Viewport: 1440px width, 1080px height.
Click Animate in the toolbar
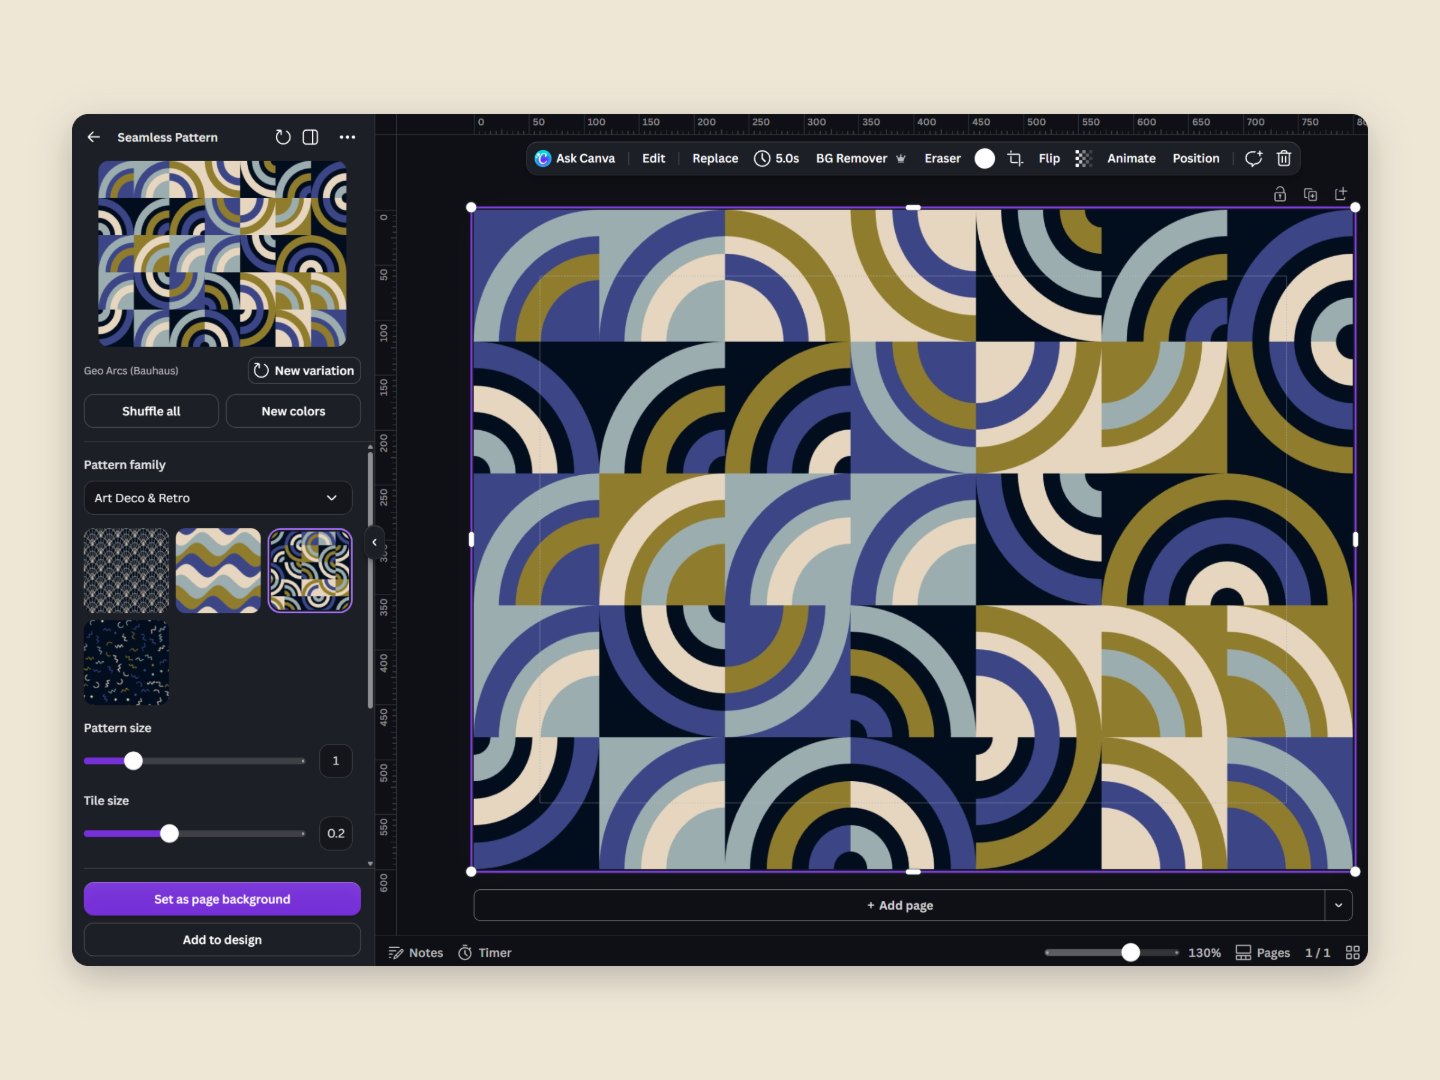(x=1131, y=158)
